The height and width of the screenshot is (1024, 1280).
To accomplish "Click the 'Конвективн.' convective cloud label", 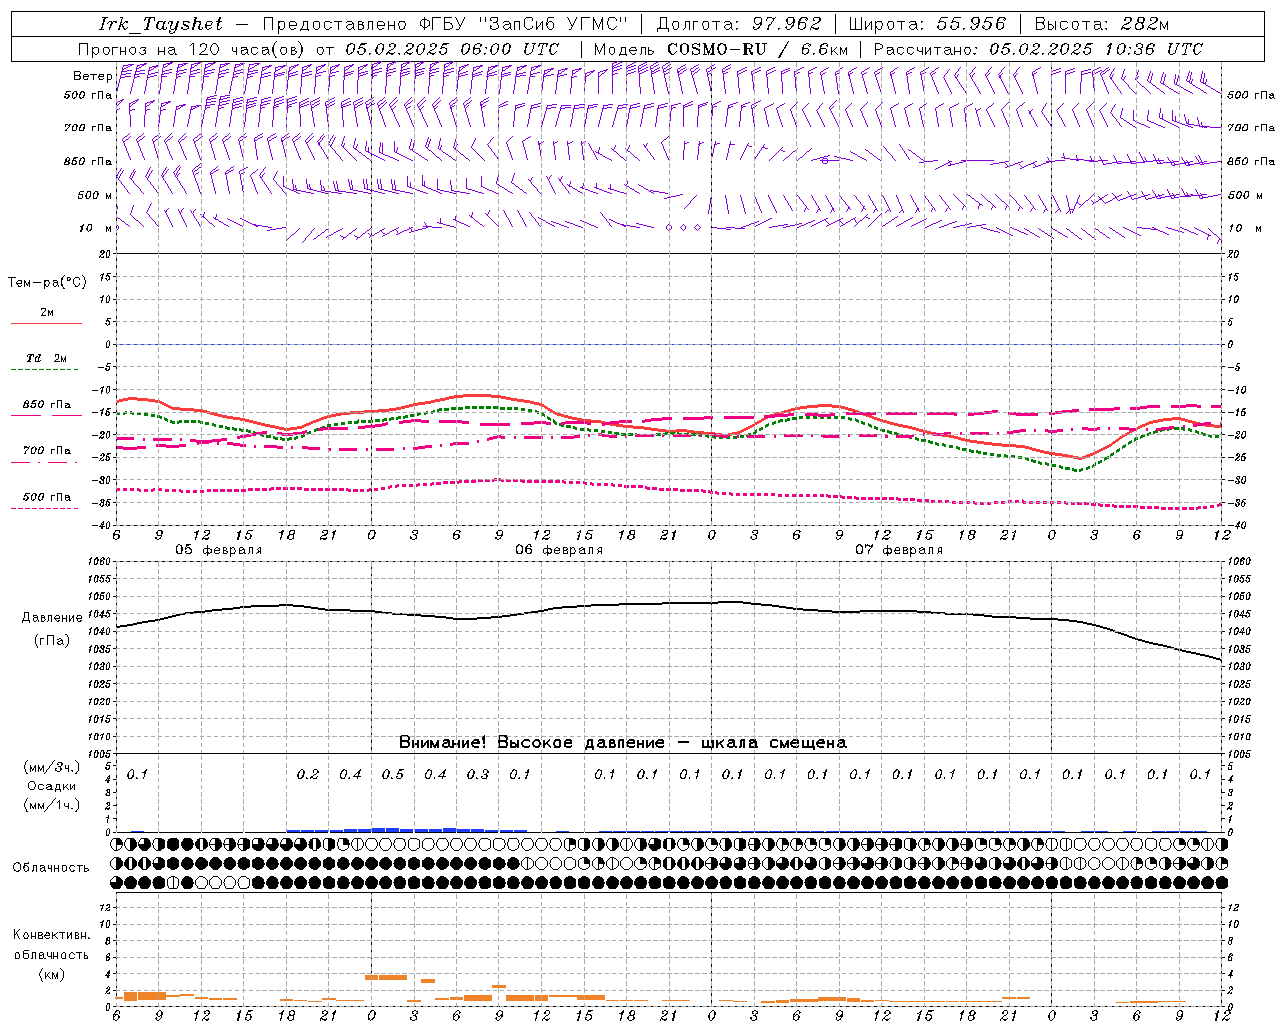I will tap(51, 935).
